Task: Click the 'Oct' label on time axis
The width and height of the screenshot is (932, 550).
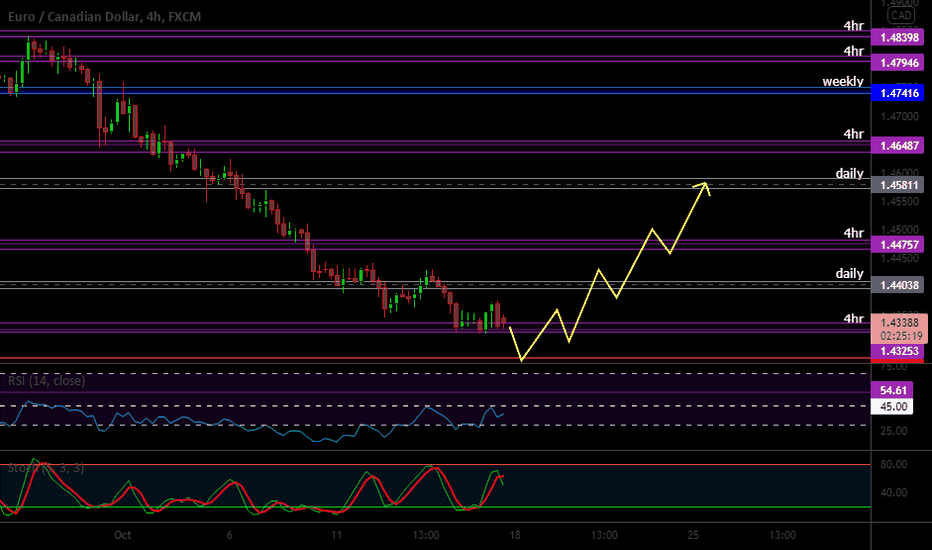Action: (122, 535)
